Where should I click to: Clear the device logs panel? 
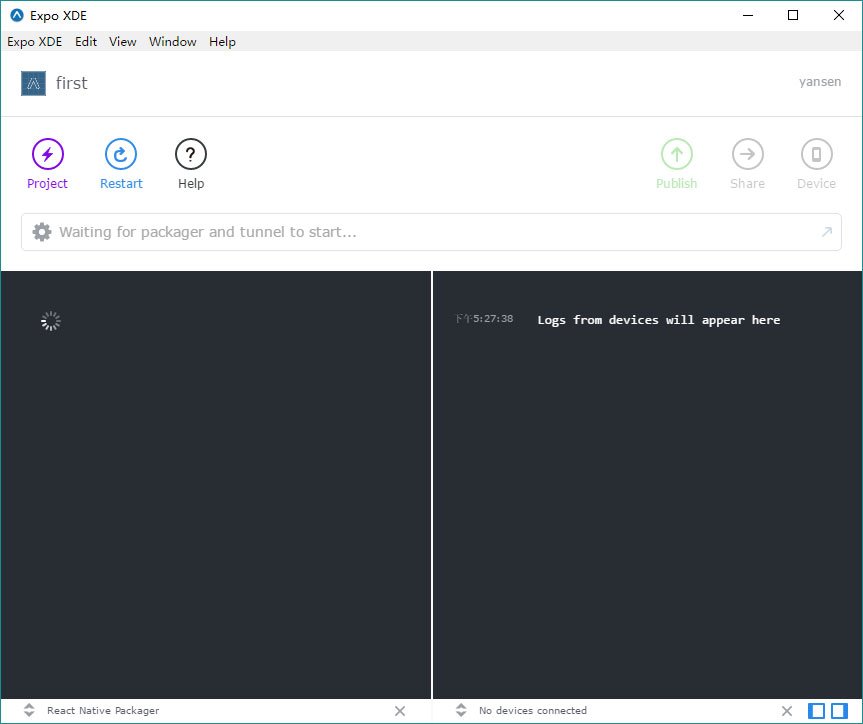tap(787, 711)
